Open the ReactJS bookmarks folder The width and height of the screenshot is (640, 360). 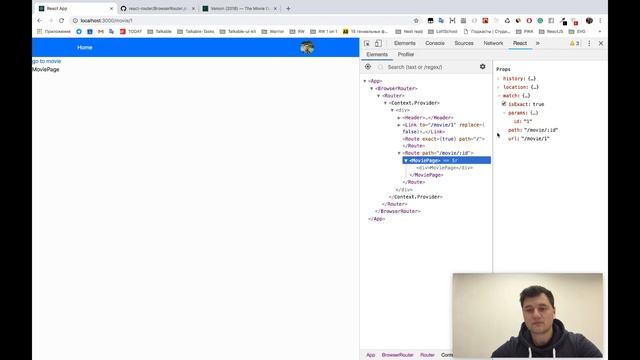(x=551, y=31)
